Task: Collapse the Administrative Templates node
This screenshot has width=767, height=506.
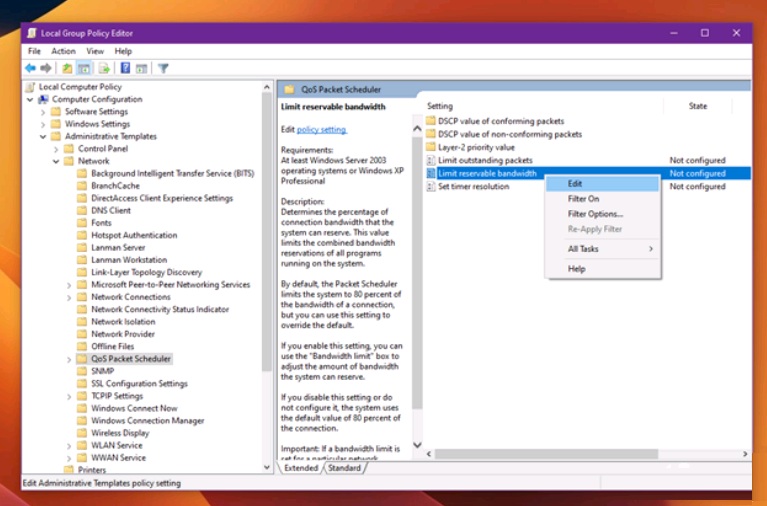Action: 43,137
